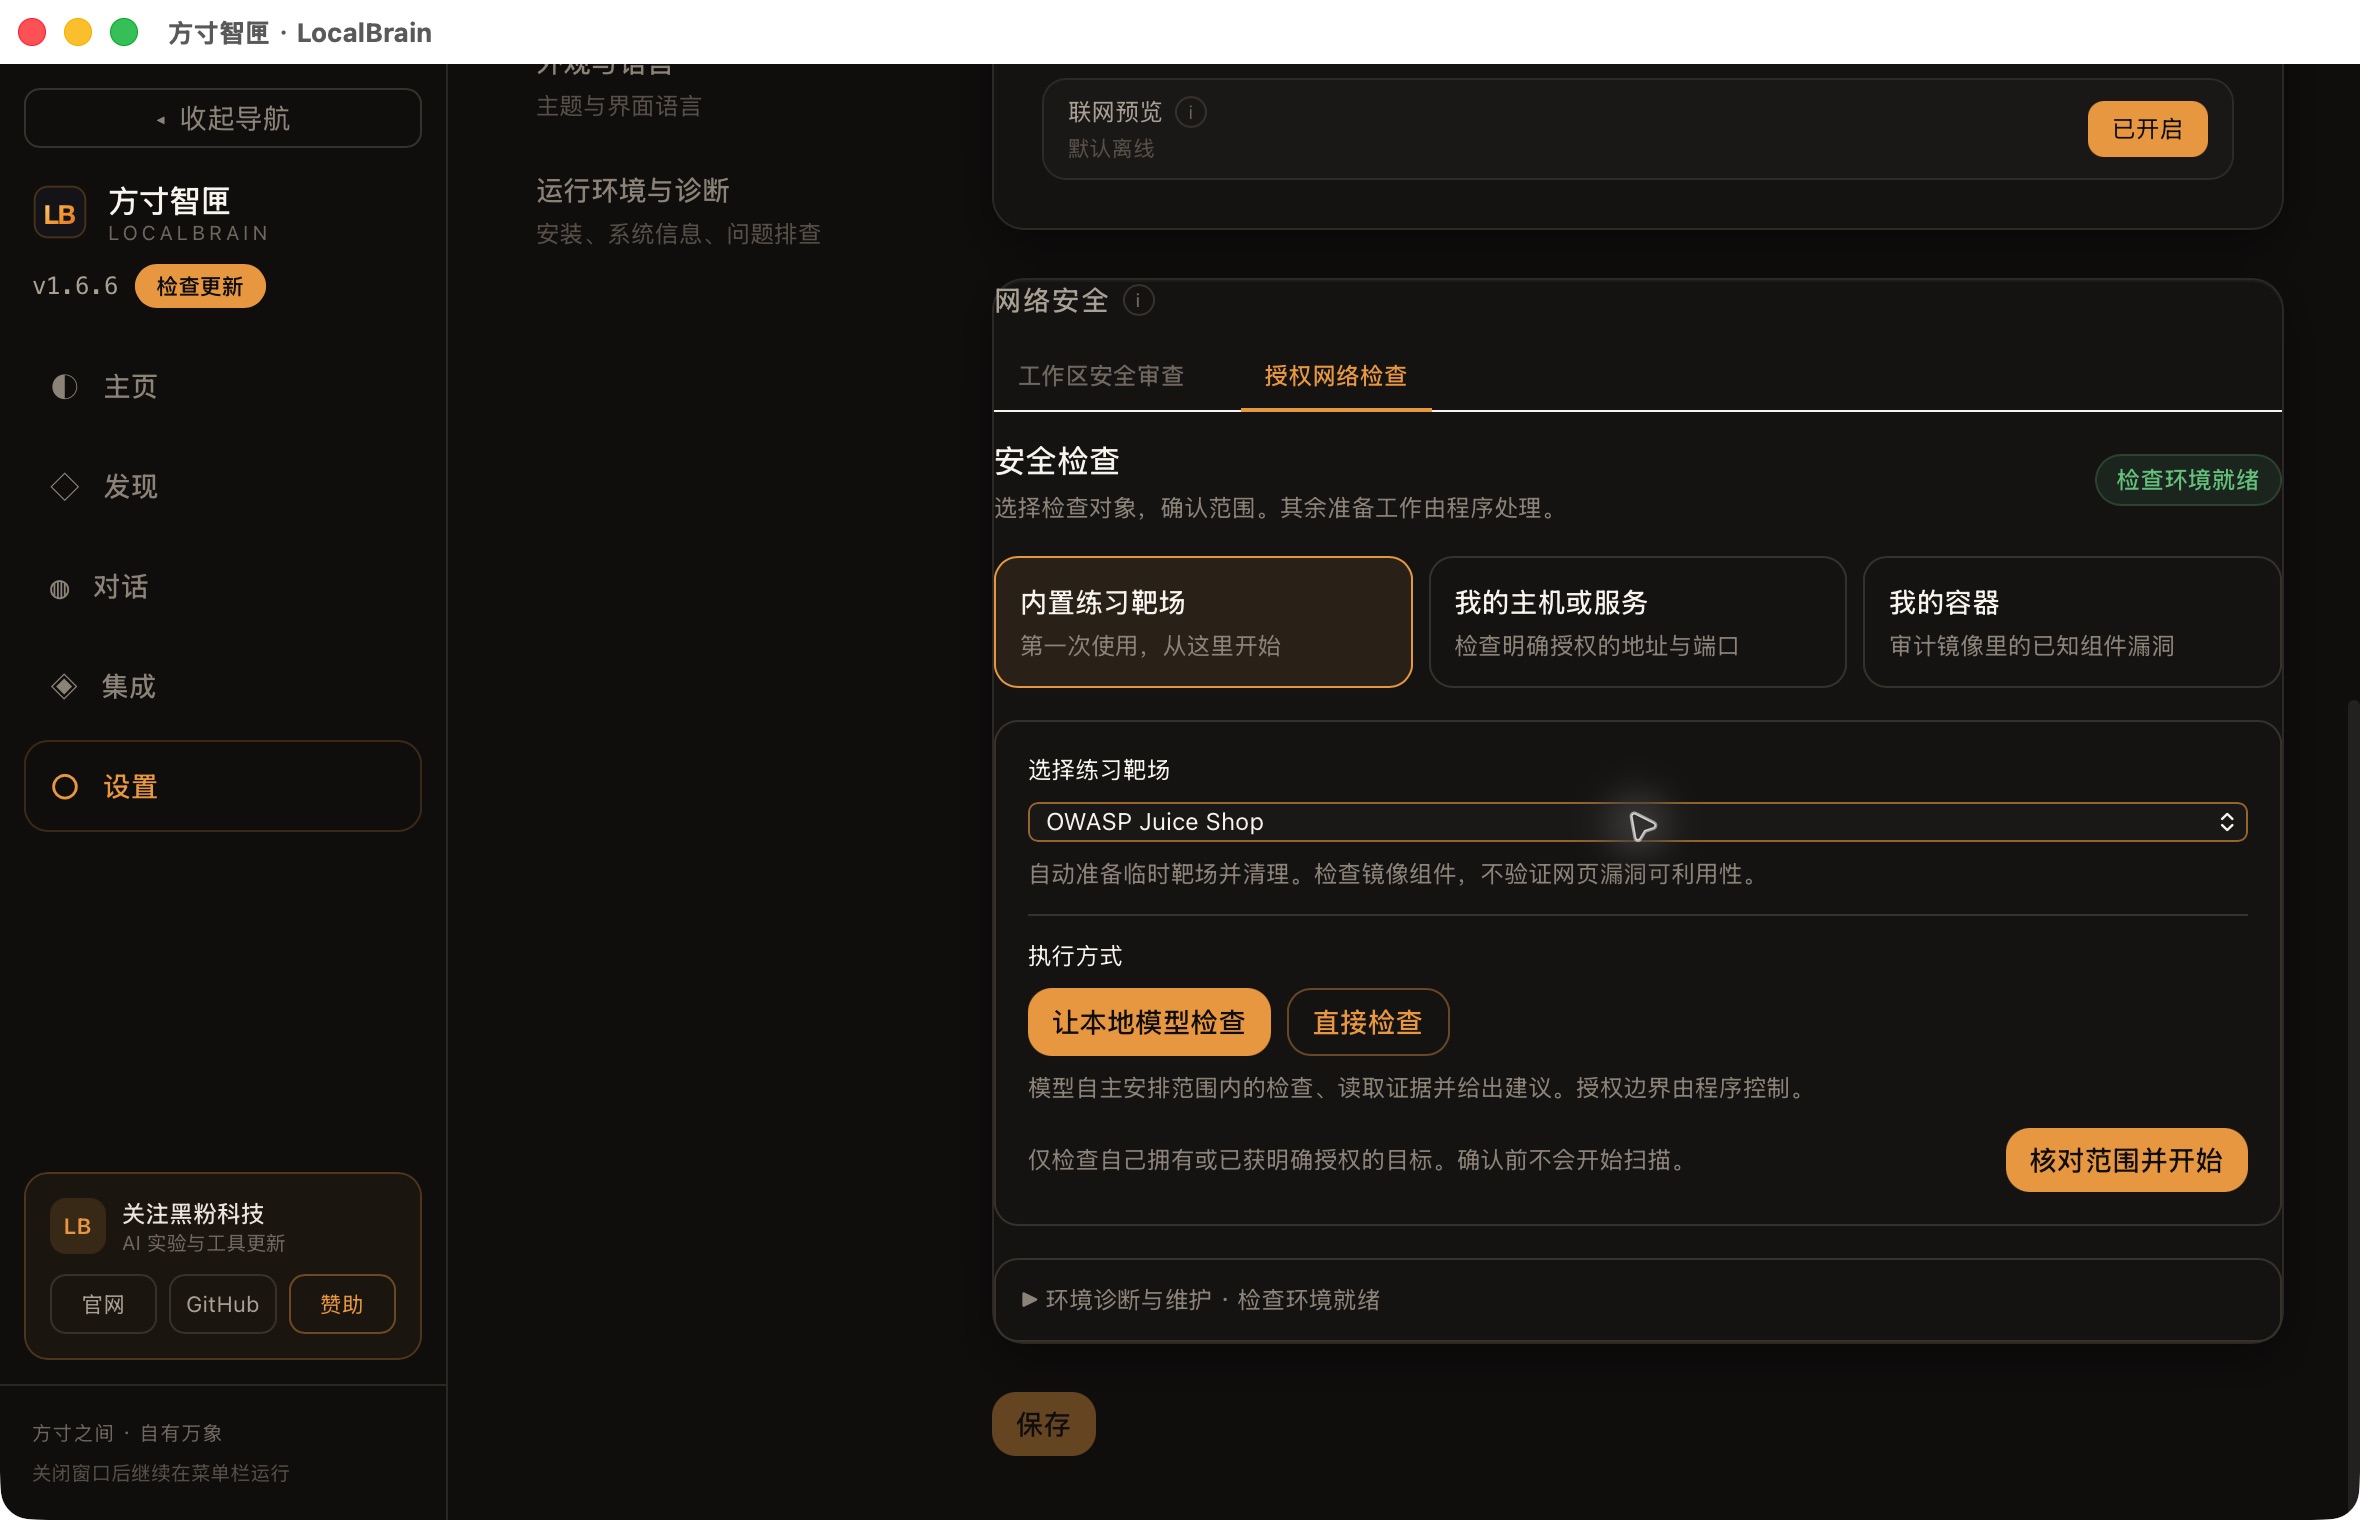The width and height of the screenshot is (2360, 1520).
Task: Click the 设置 ring icon
Action: coord(65,787)
